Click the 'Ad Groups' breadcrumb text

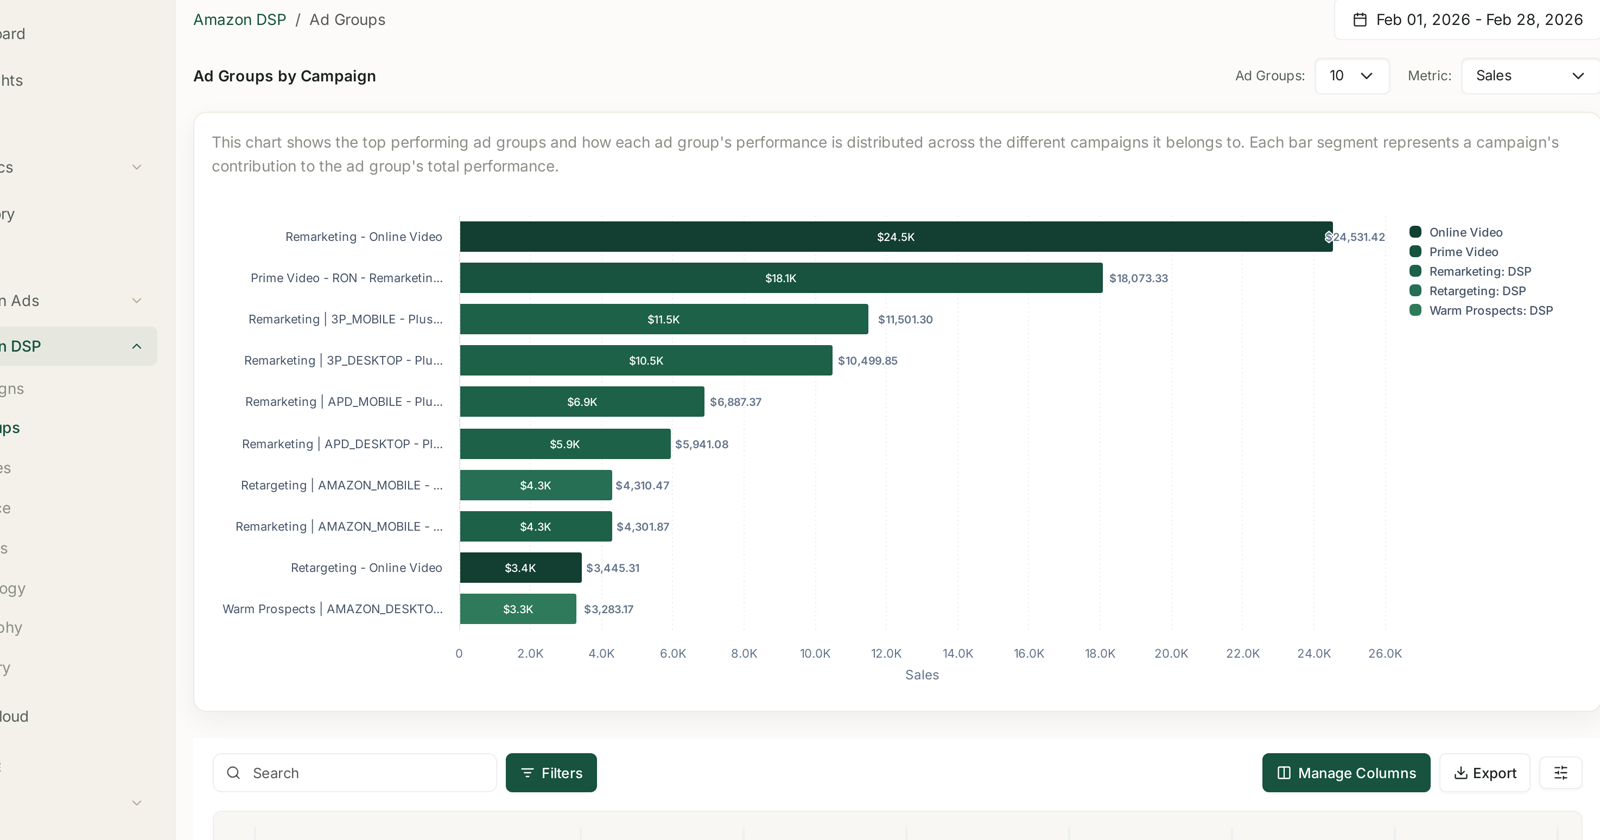tap(347, 20)
